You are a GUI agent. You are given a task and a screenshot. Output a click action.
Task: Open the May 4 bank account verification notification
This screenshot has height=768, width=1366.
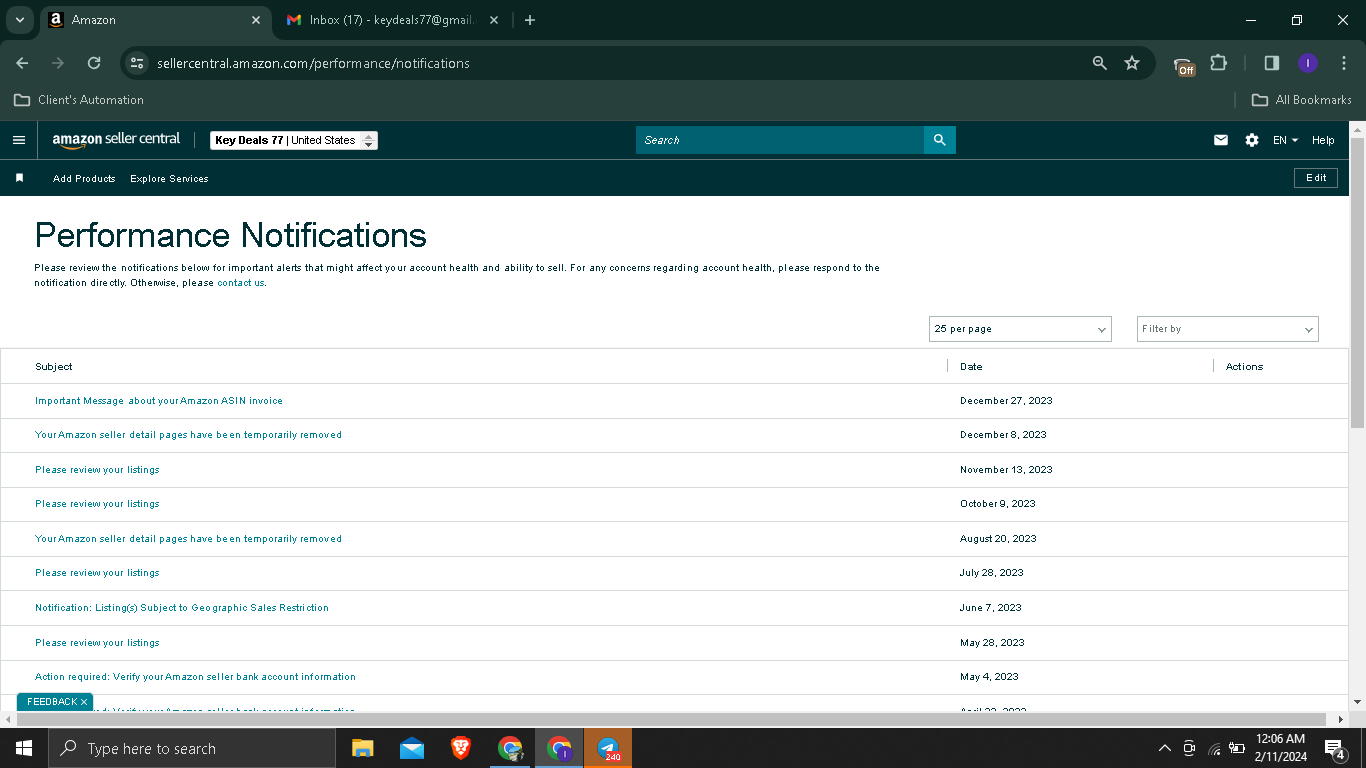tap(195, 677)
